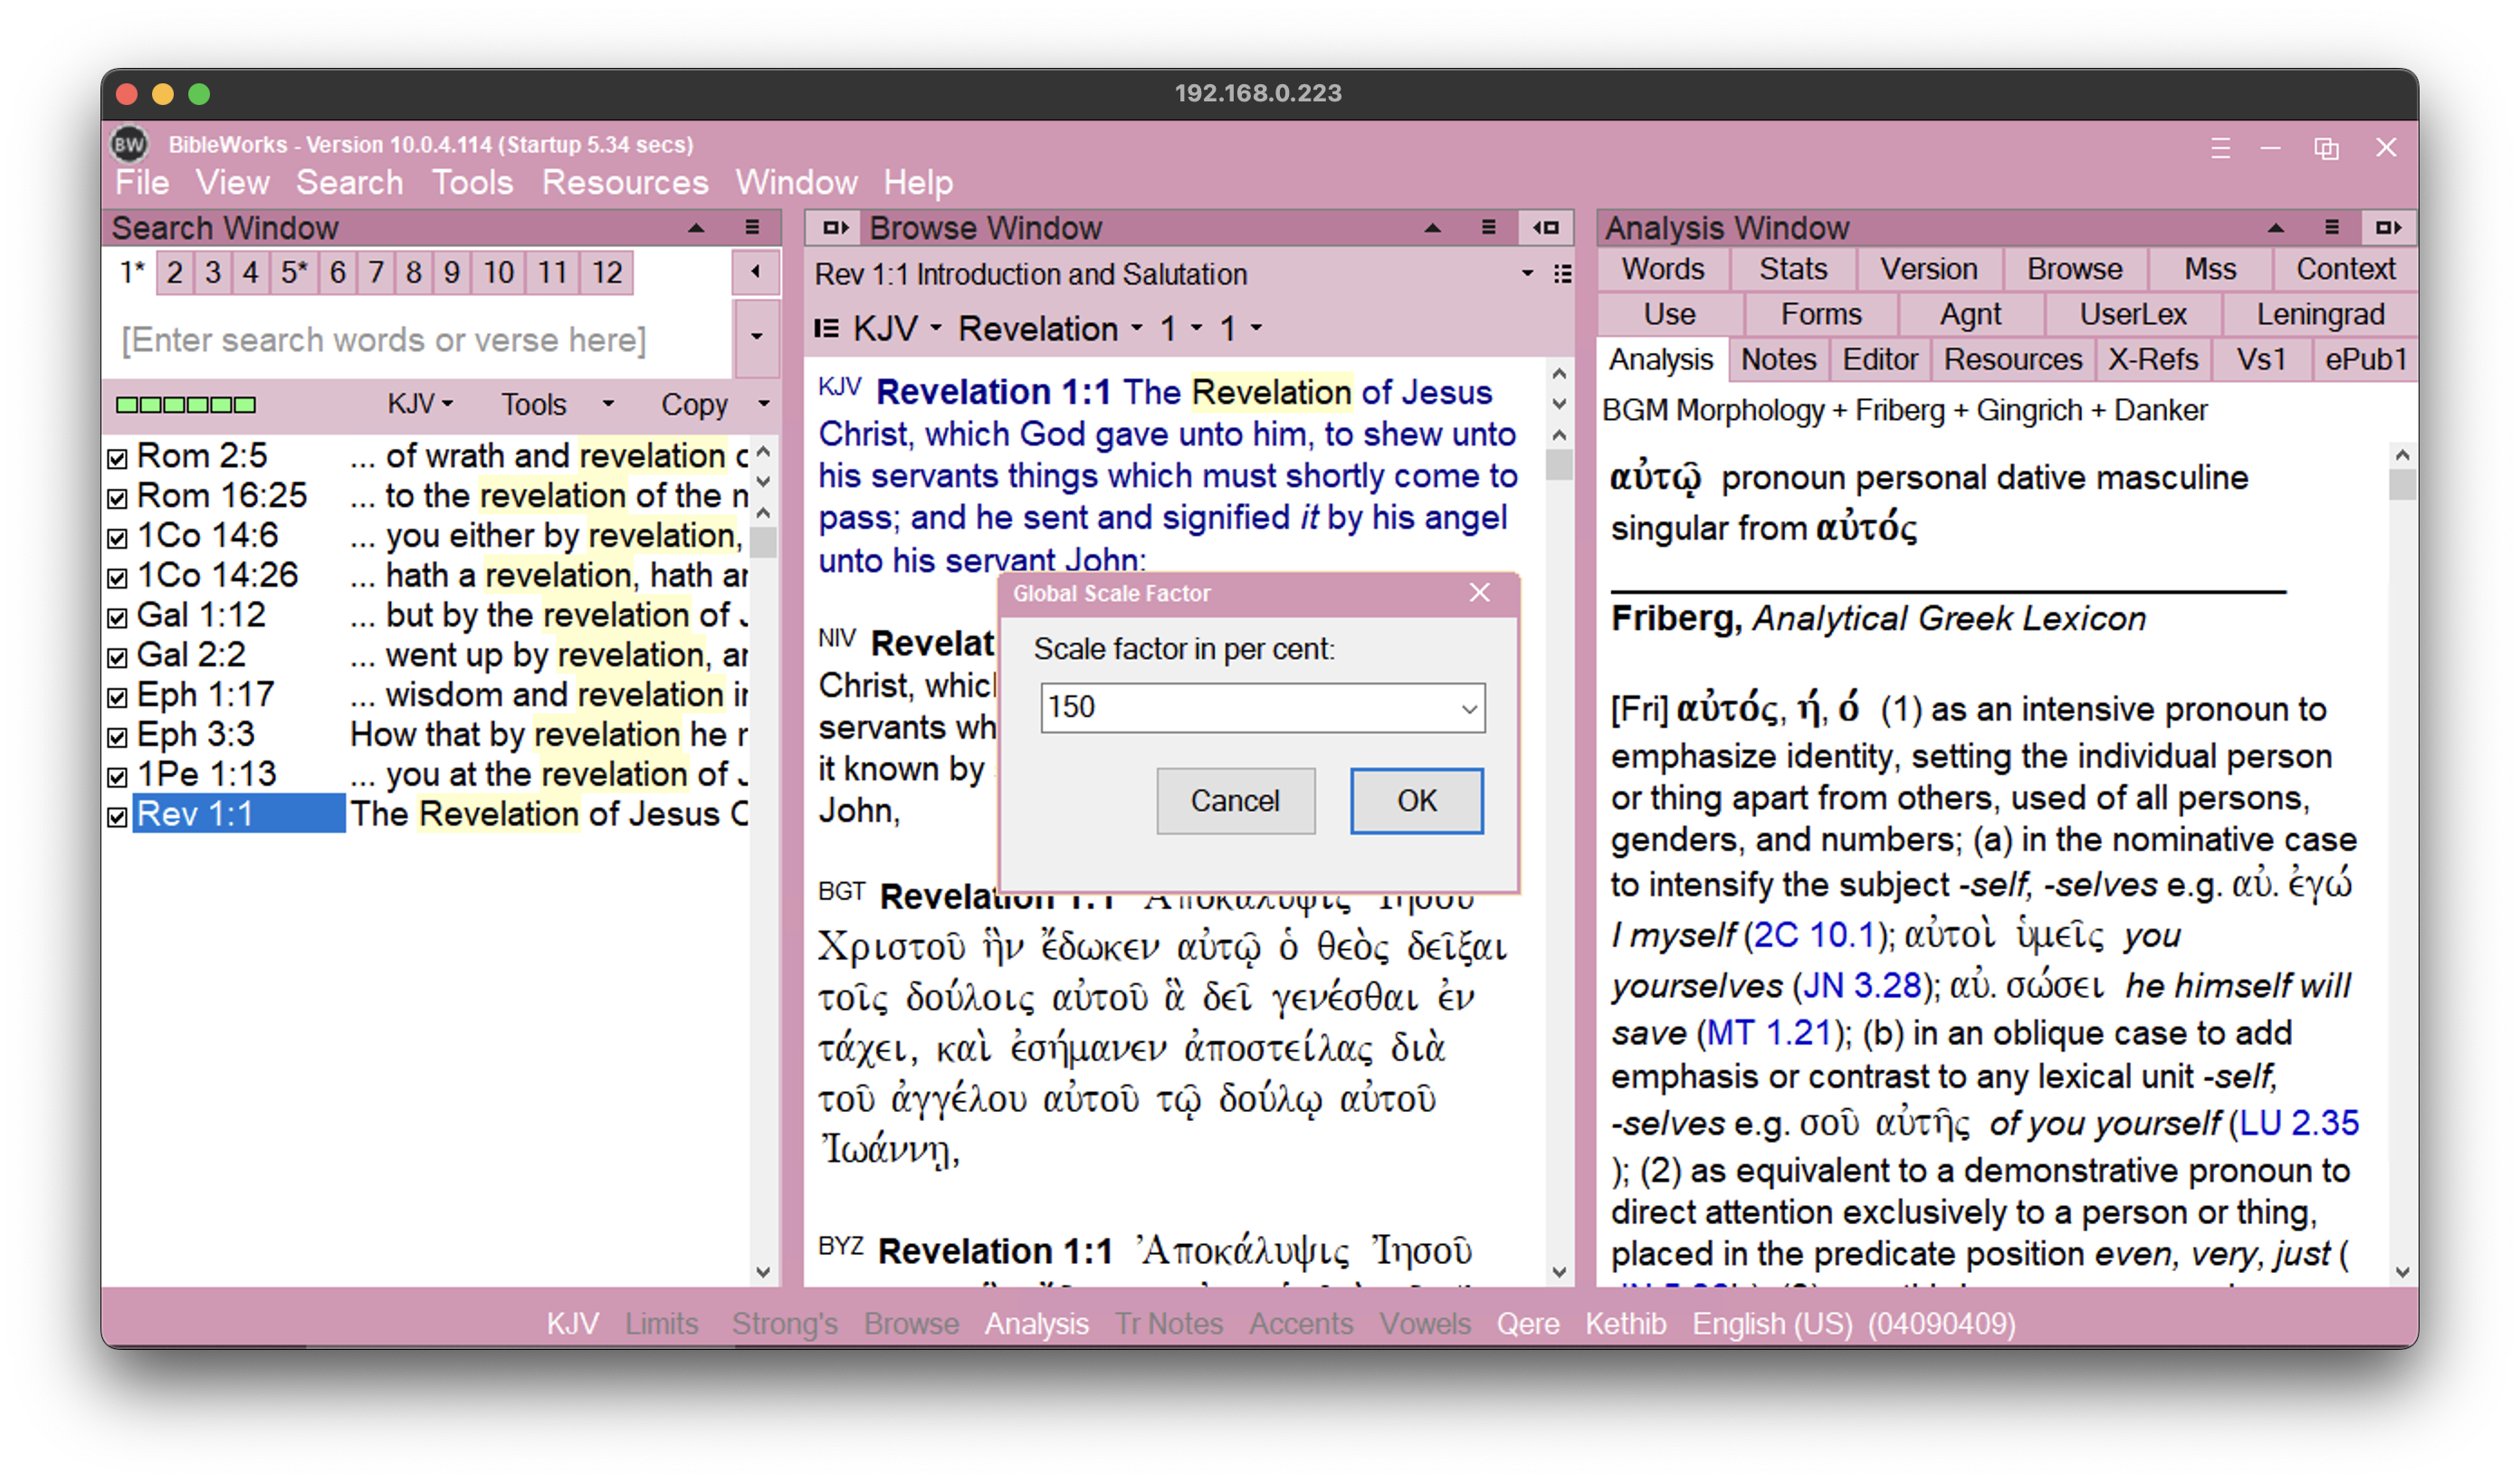Follow the MT 1.21 reference link
The width and height of the screenshot is (2520, 1483).
click(1768, 1032)
